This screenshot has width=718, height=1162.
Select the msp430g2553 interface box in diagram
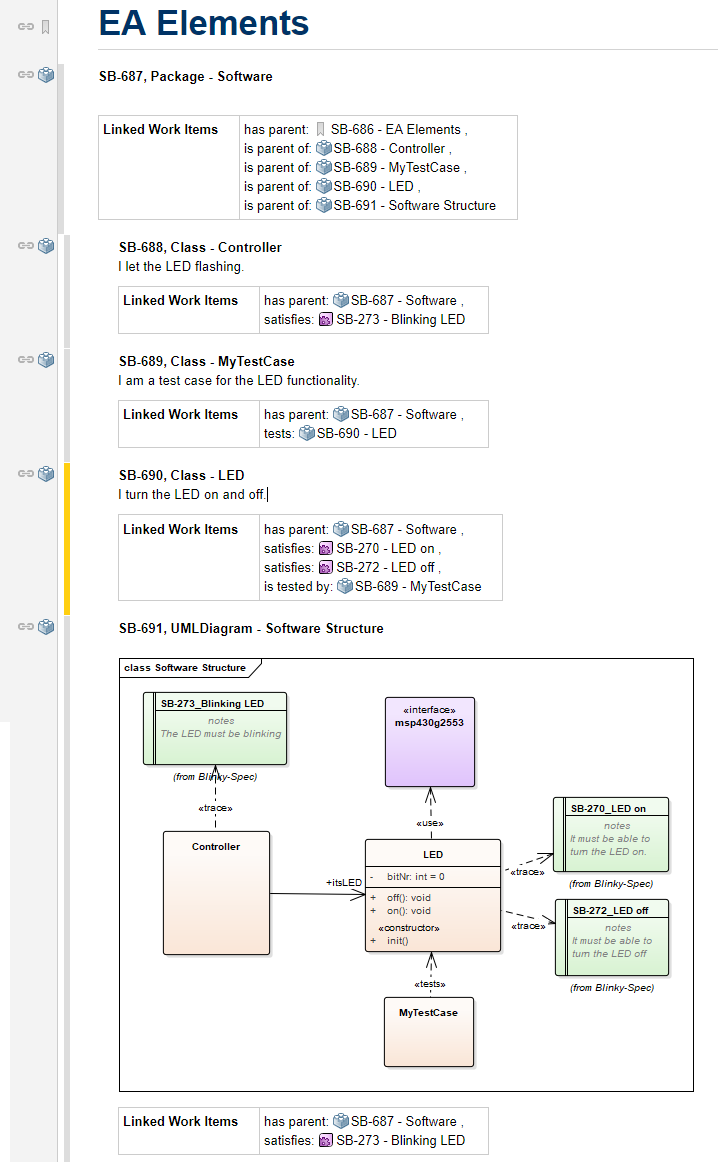[430, 742]
